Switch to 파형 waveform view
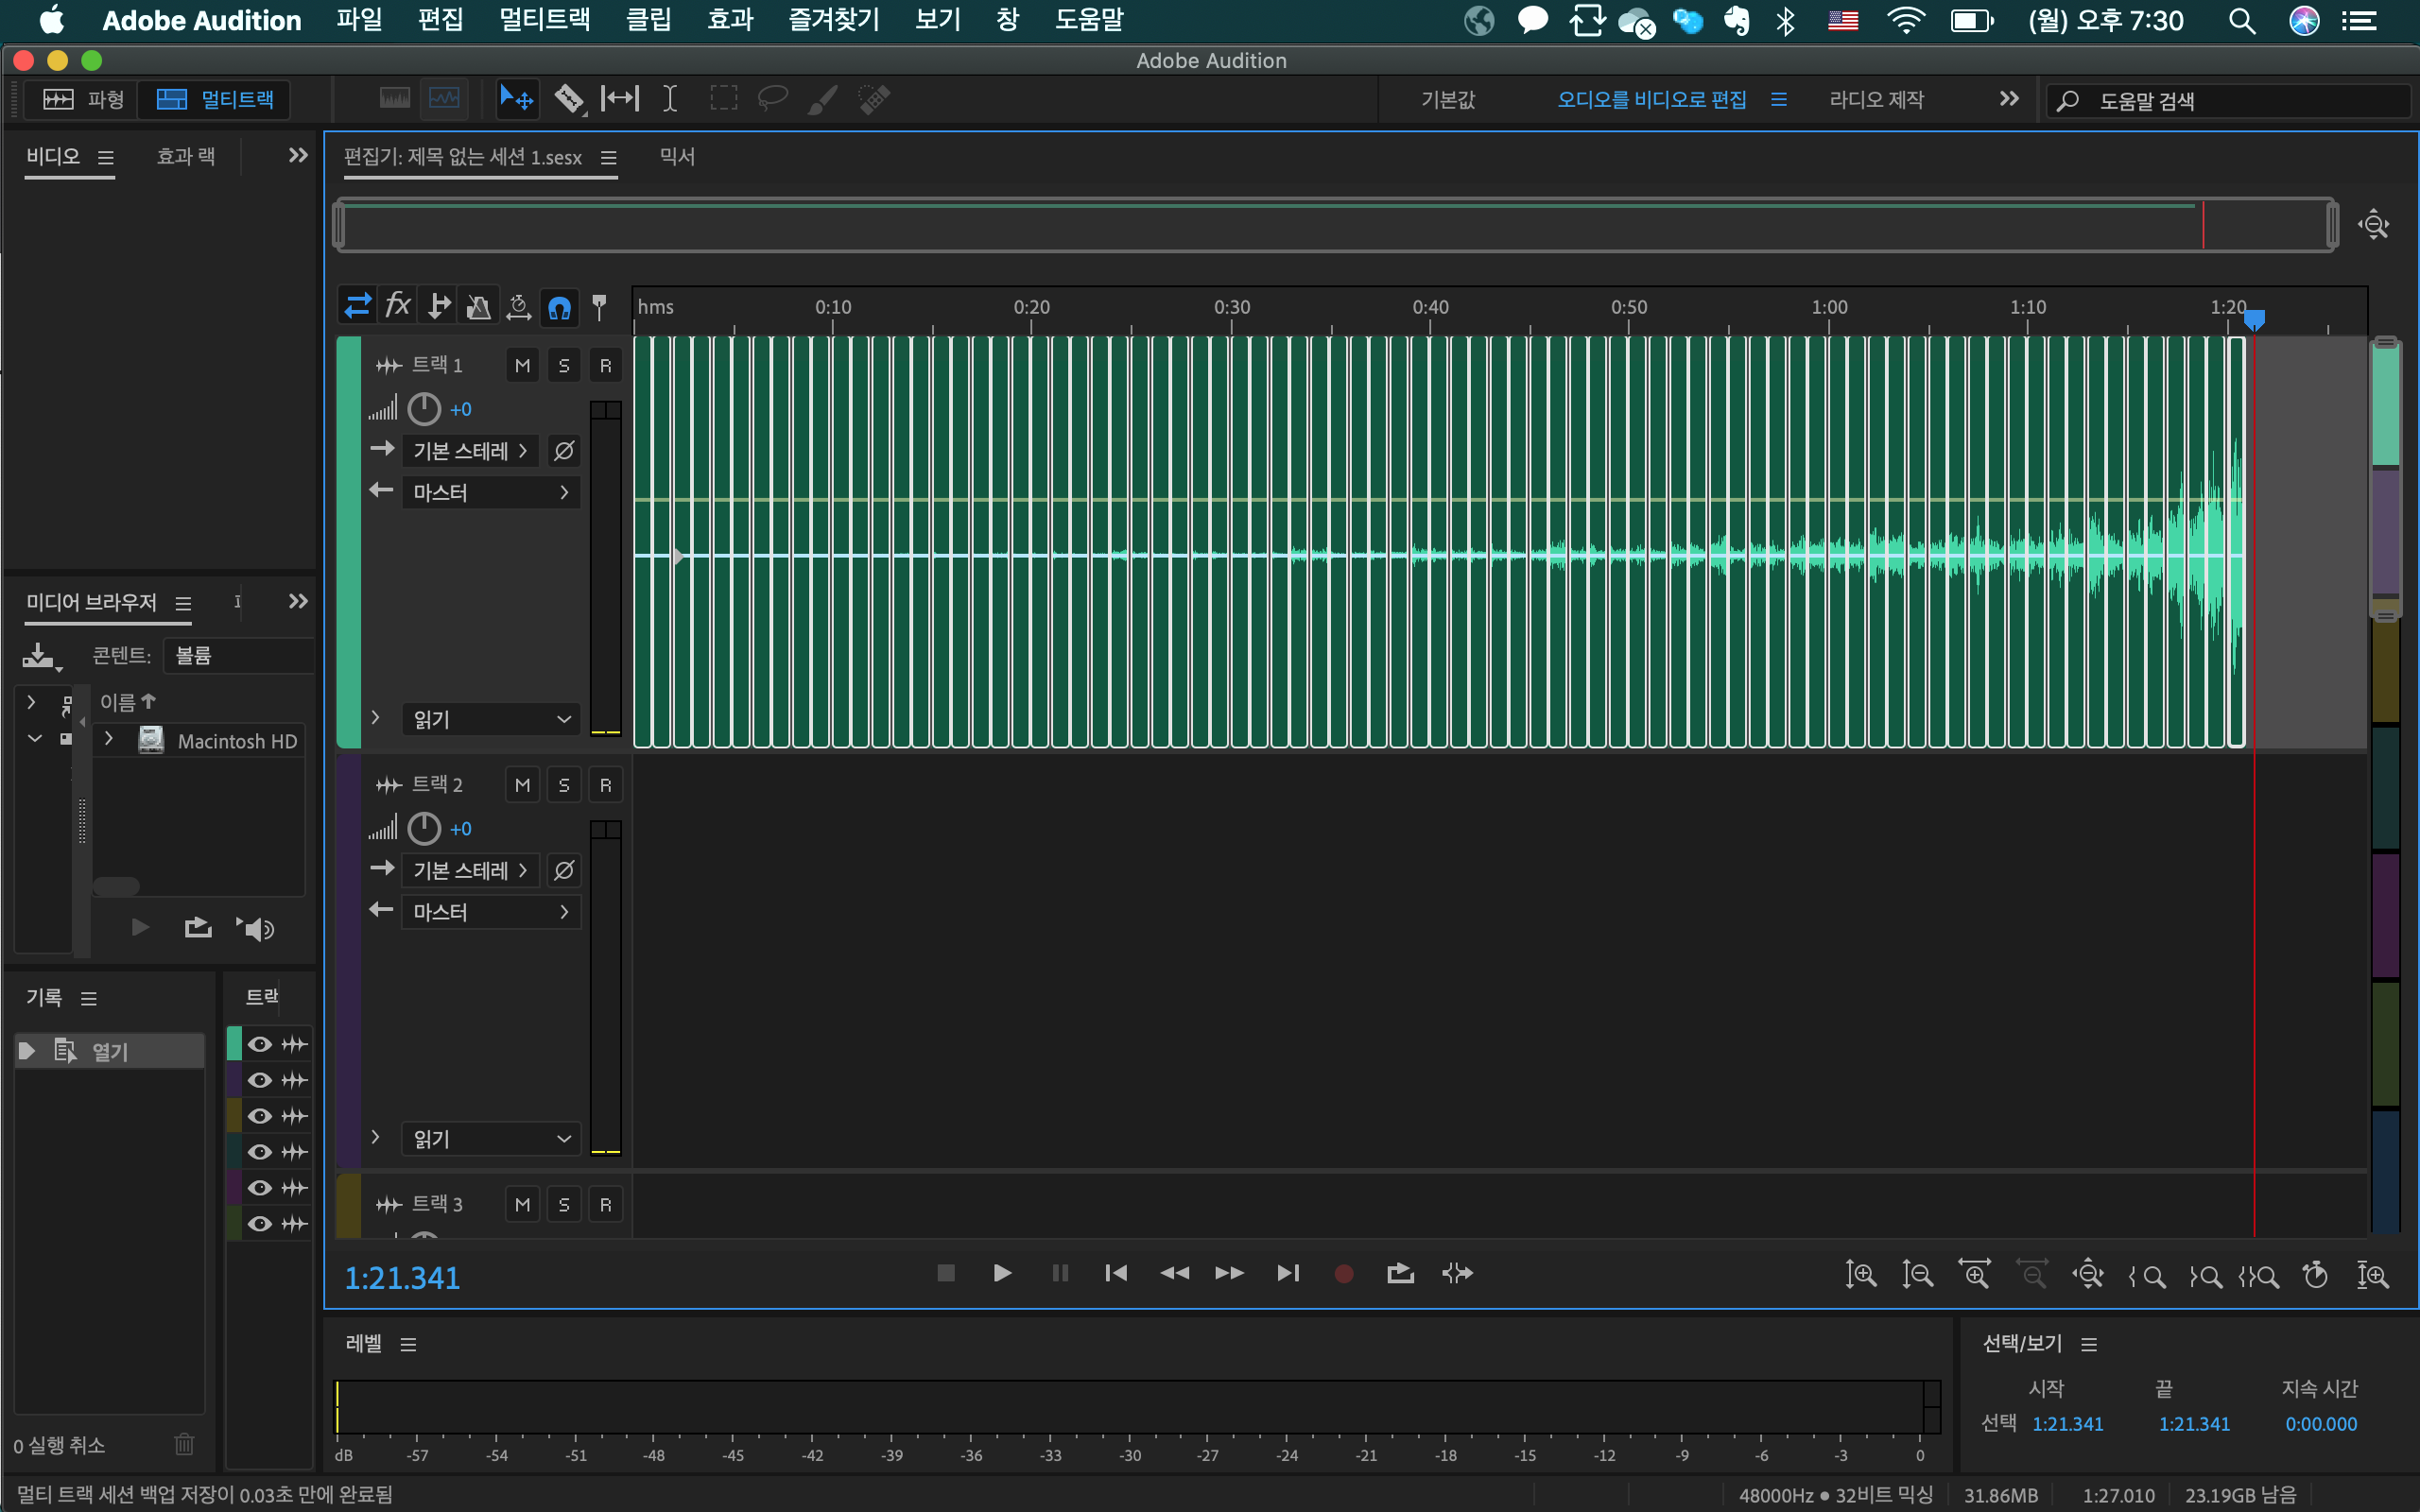The height and width of the screenshot is (1512, 2420). 84,99
